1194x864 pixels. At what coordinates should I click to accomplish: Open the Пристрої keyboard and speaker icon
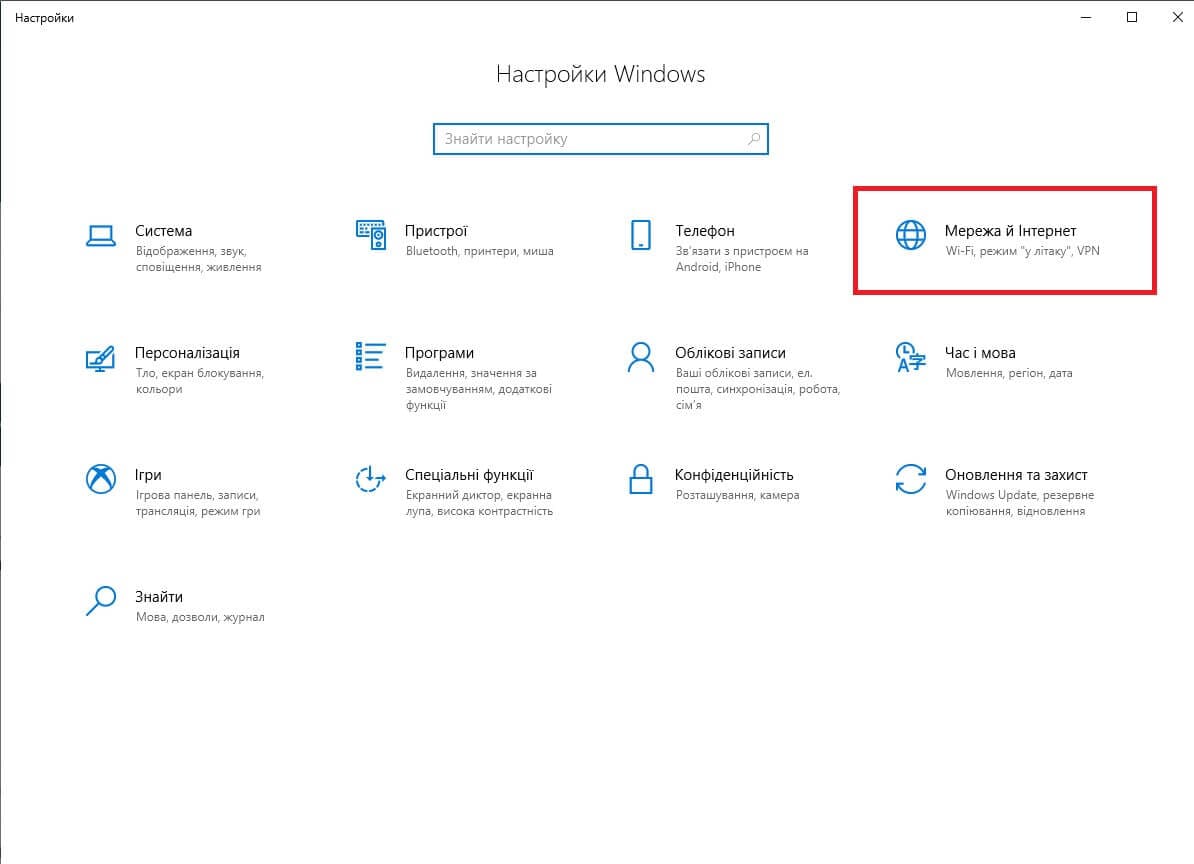pyautogui.click(x=371, y=235)
